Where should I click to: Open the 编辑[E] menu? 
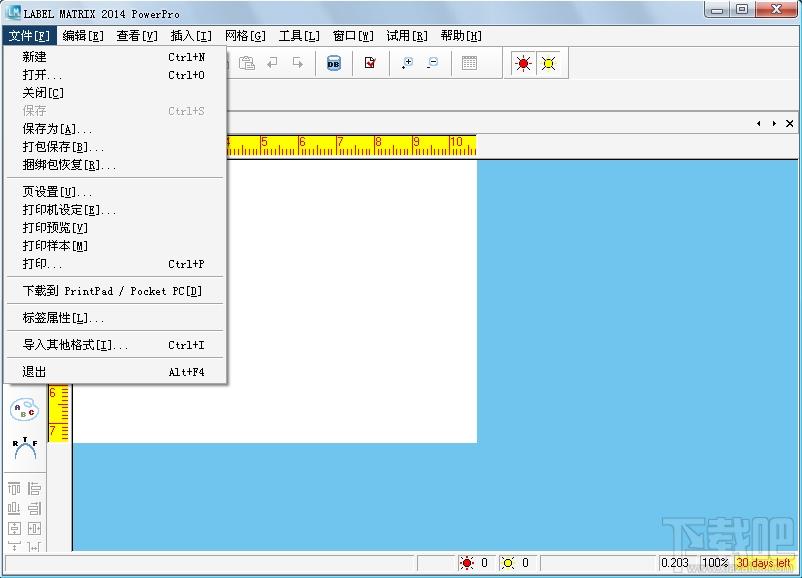click(x=83, y=36)
